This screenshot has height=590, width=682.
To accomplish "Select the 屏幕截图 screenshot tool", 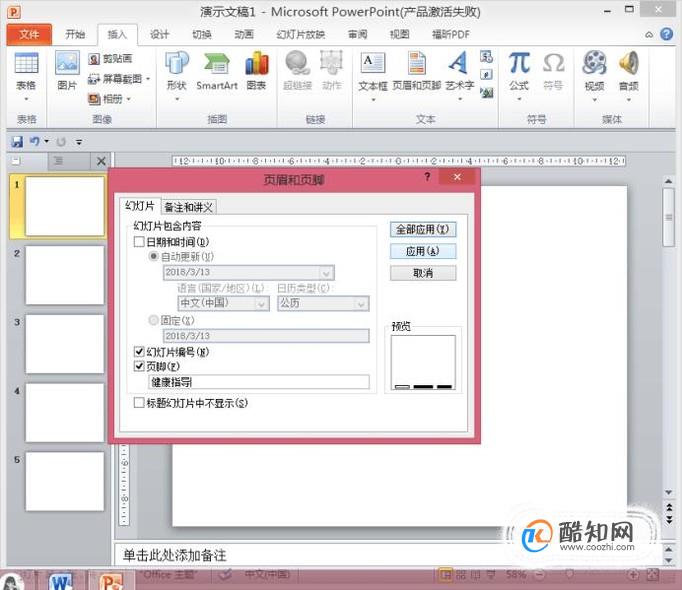I will [115, 79].
